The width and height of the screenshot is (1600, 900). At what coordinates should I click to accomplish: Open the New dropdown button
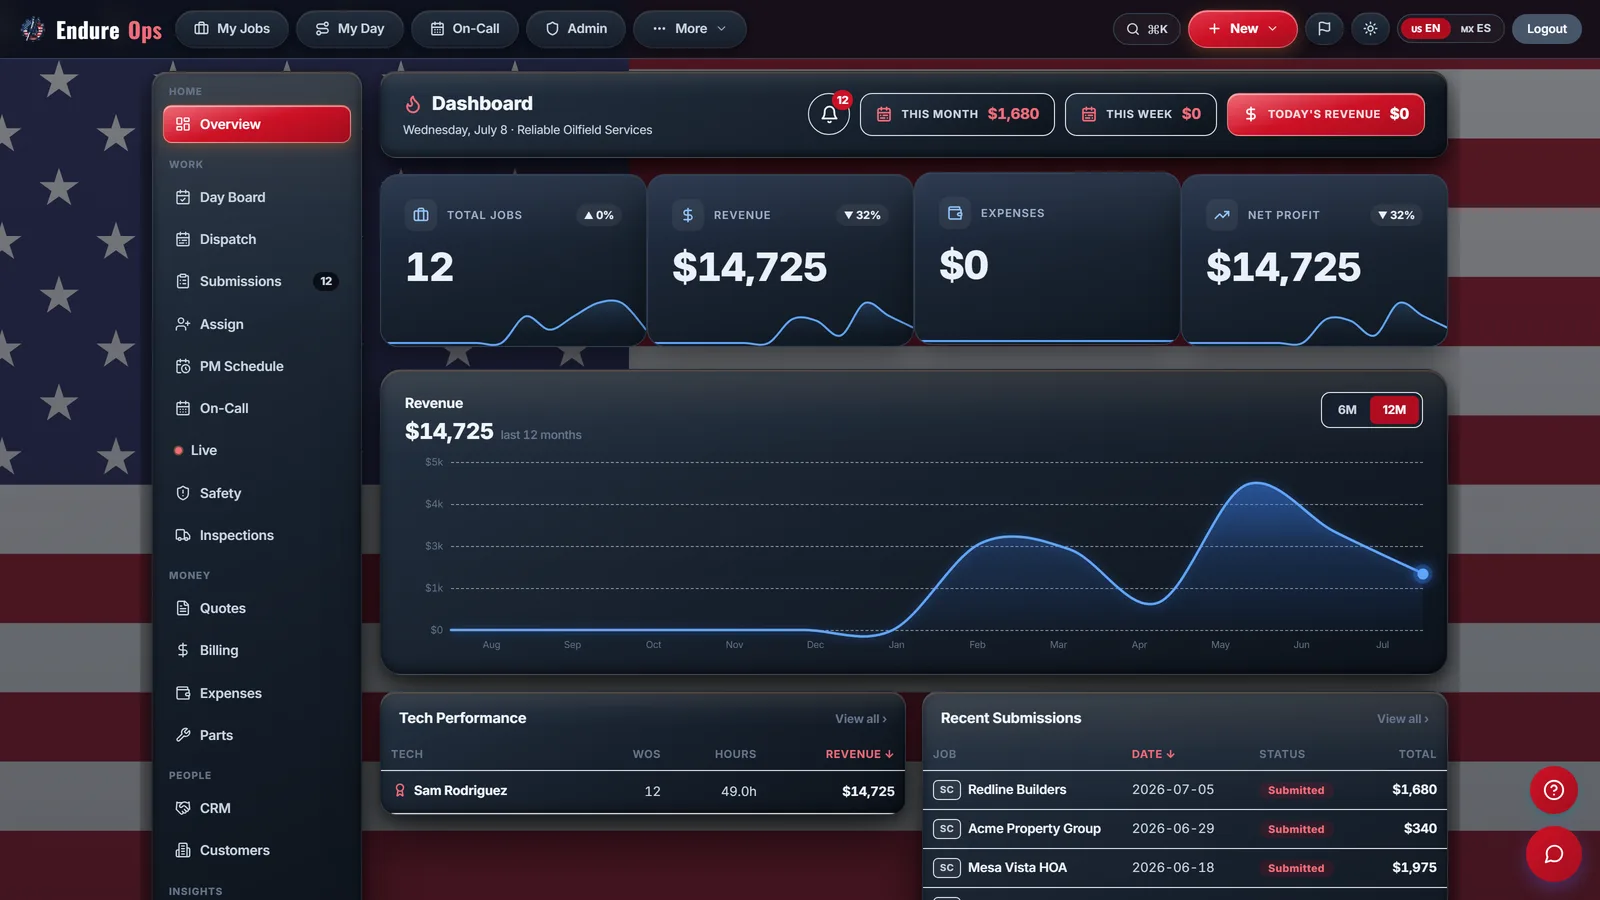1242,29
